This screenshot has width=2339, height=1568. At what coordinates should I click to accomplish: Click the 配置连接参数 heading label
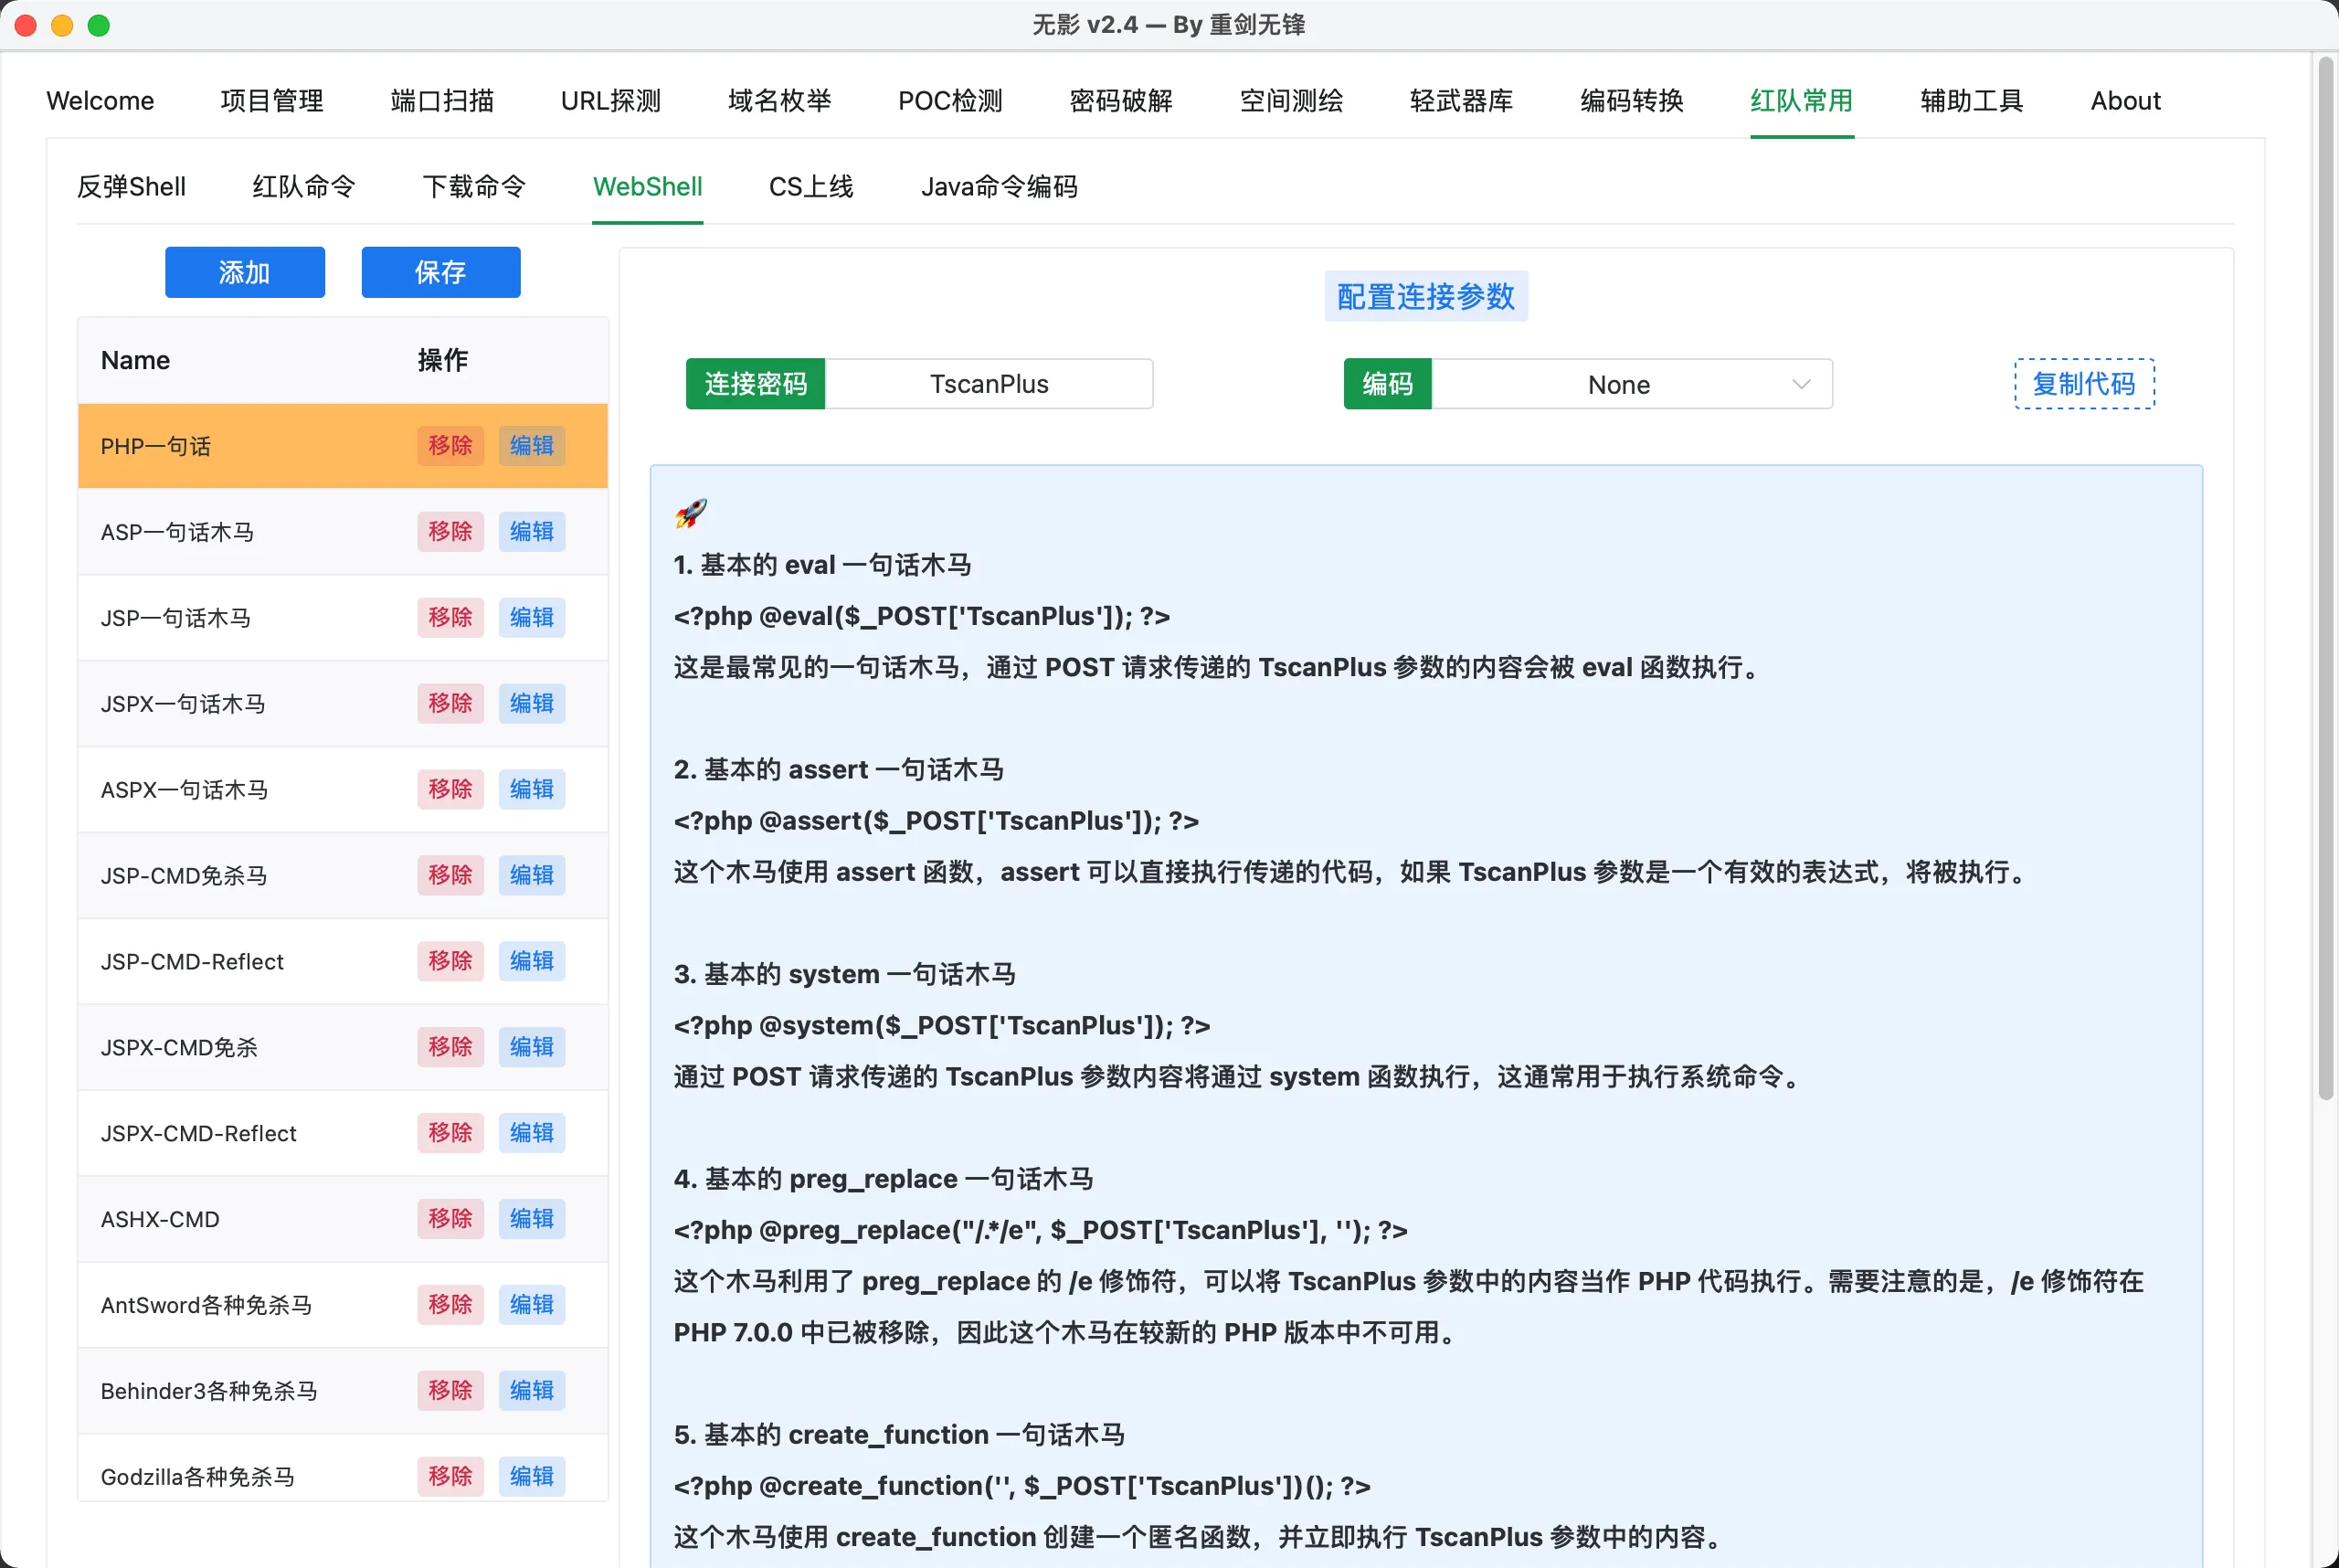[x=1425, y=296]
